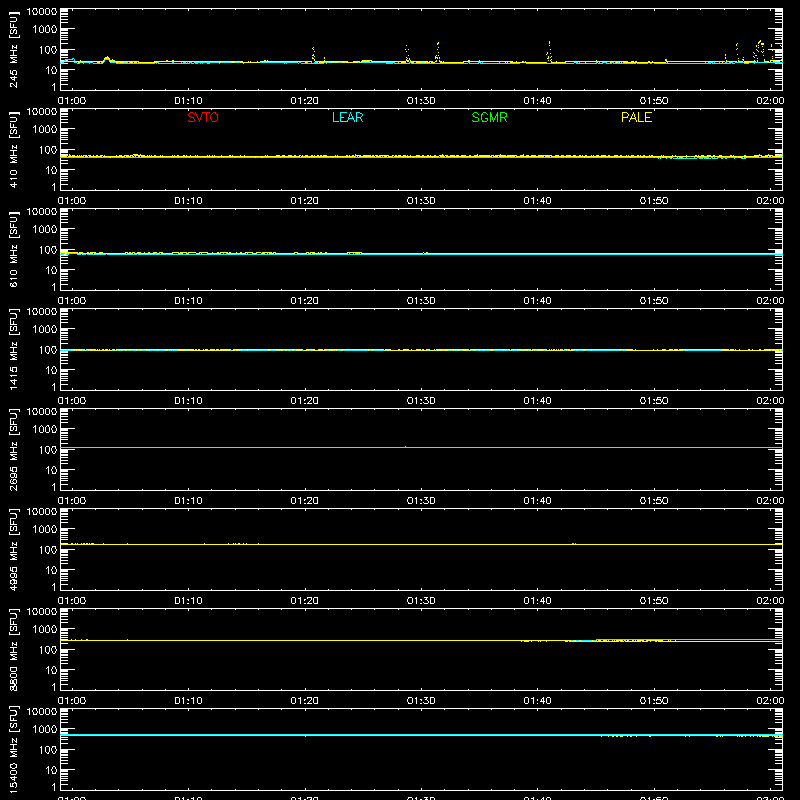Click 01:10 tick label below 245 MHz plot
The image size is (800, 800).
point(188,101)
